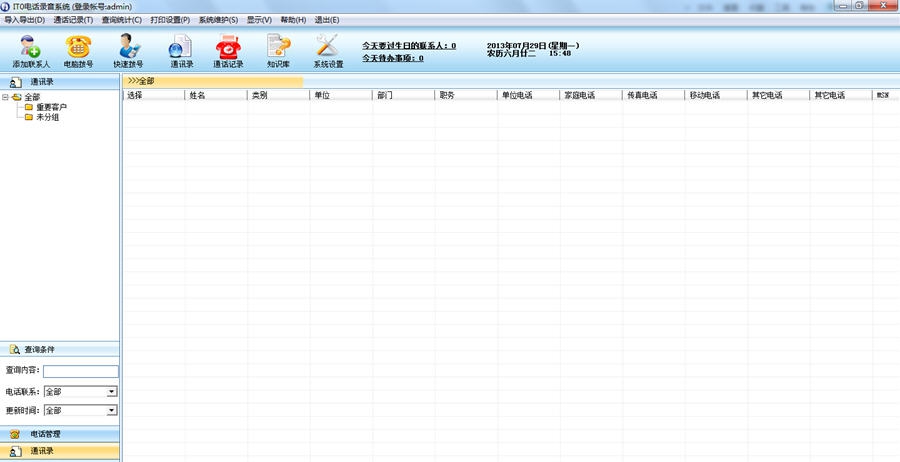Click the app icon in title bar
This screenshot has width=900, height=462.
point(5,6)
